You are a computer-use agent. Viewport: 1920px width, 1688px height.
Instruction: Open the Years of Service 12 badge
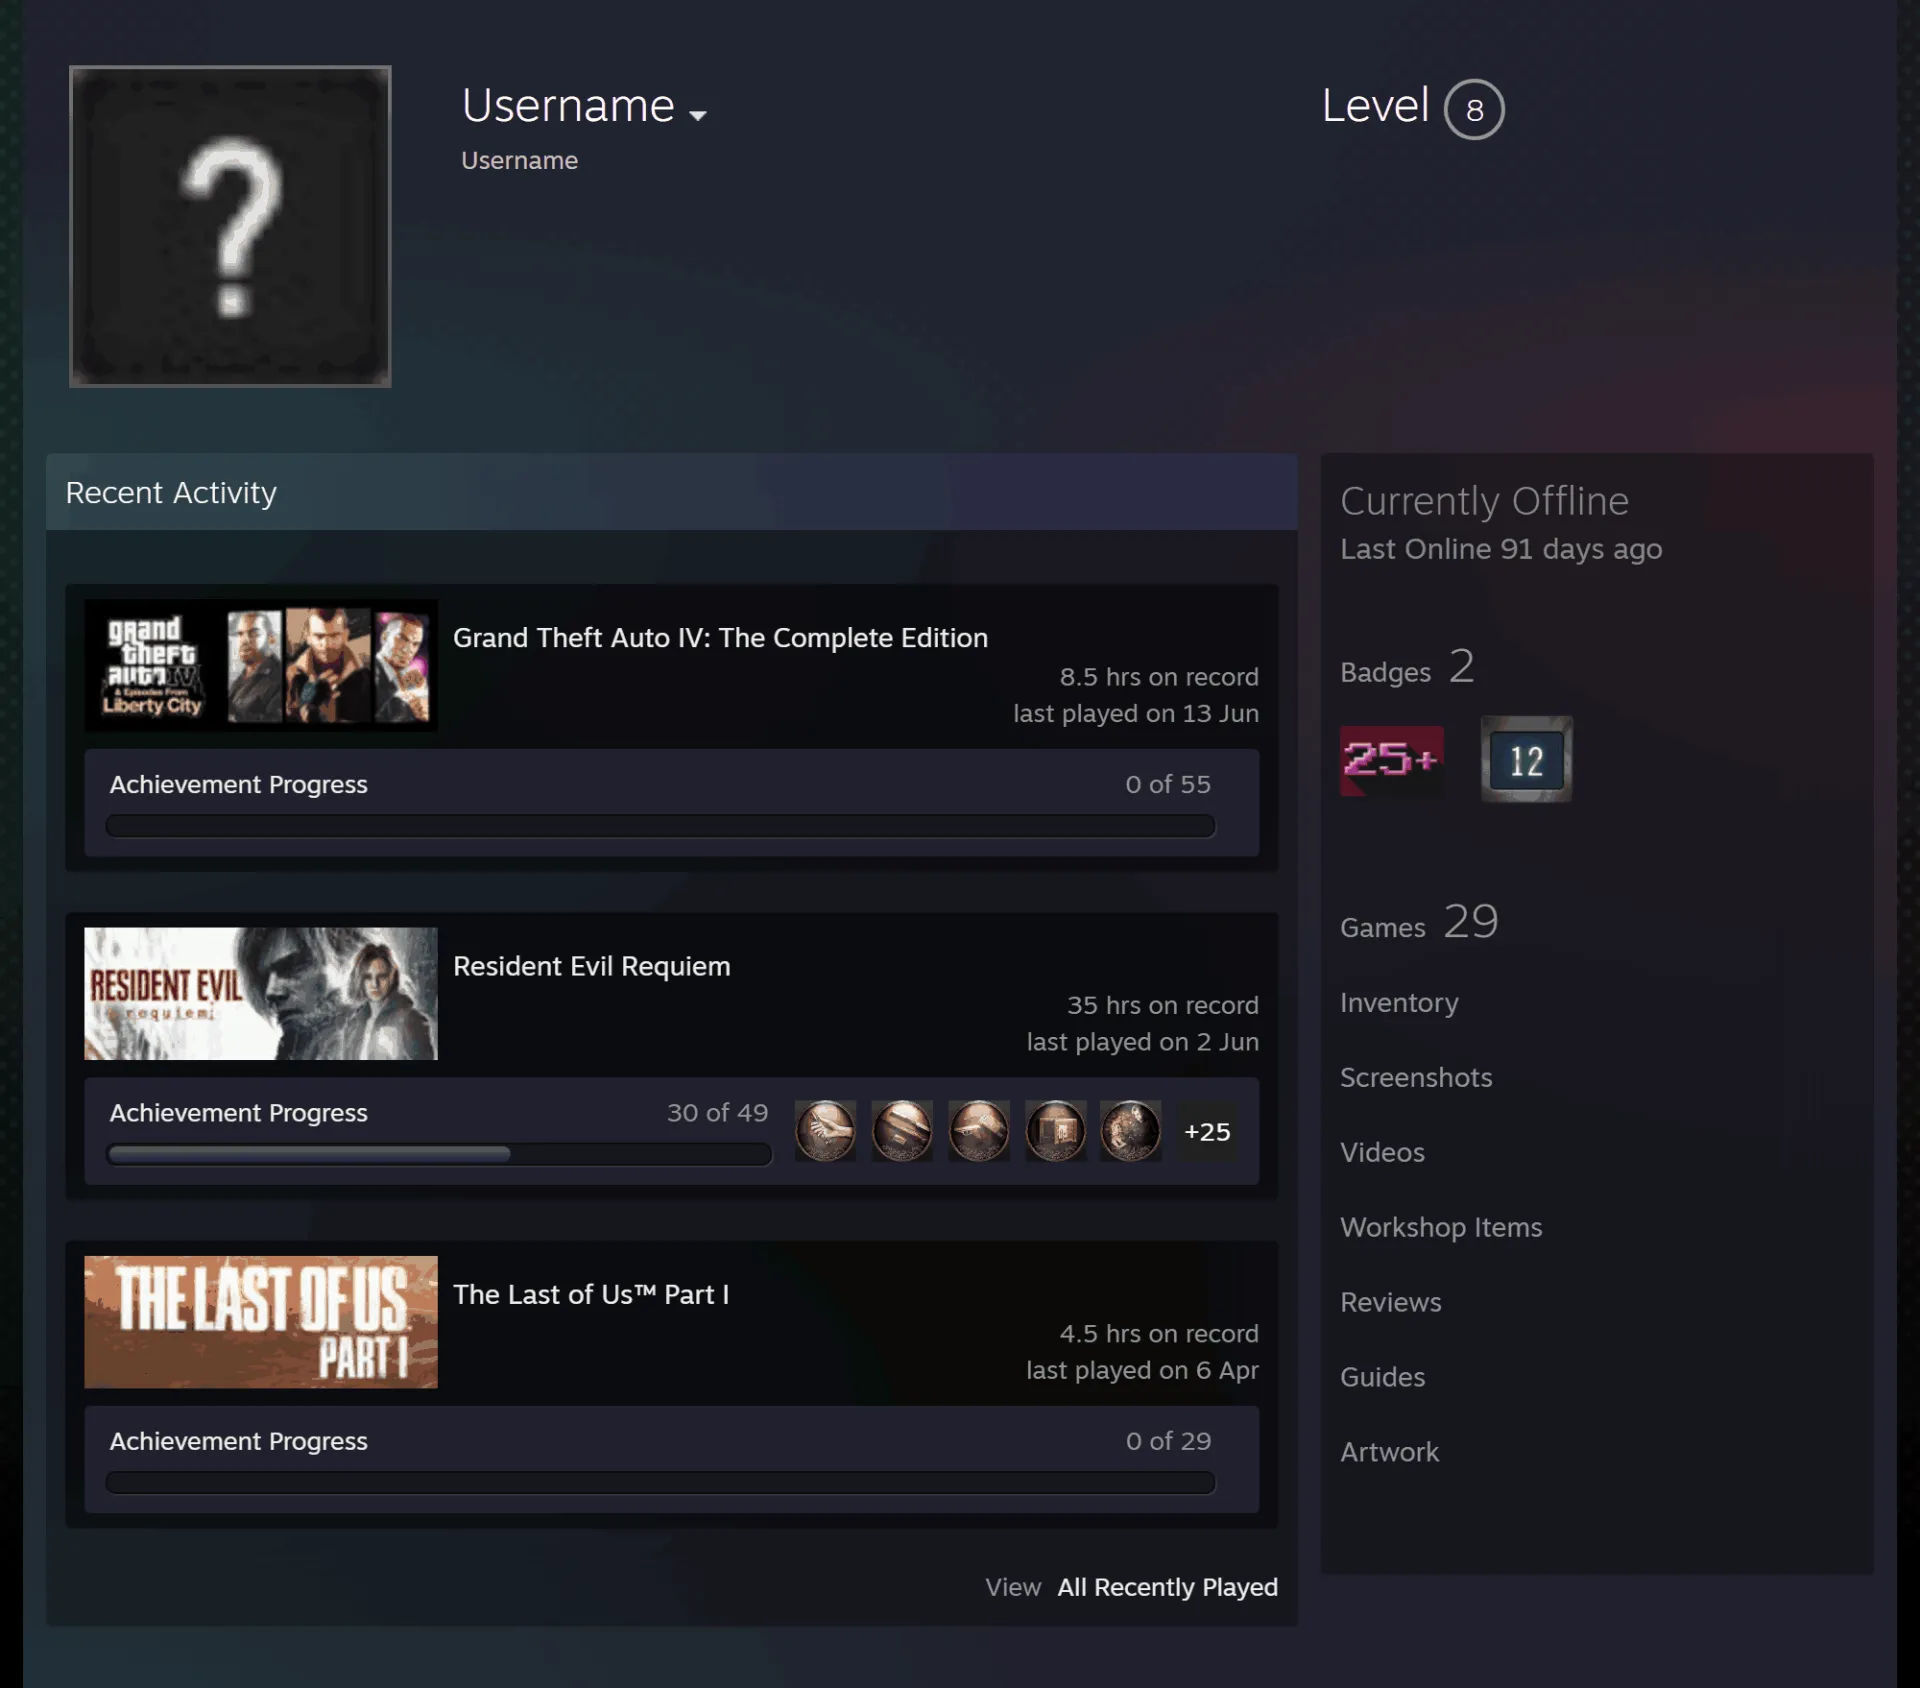coord(1526,760)
